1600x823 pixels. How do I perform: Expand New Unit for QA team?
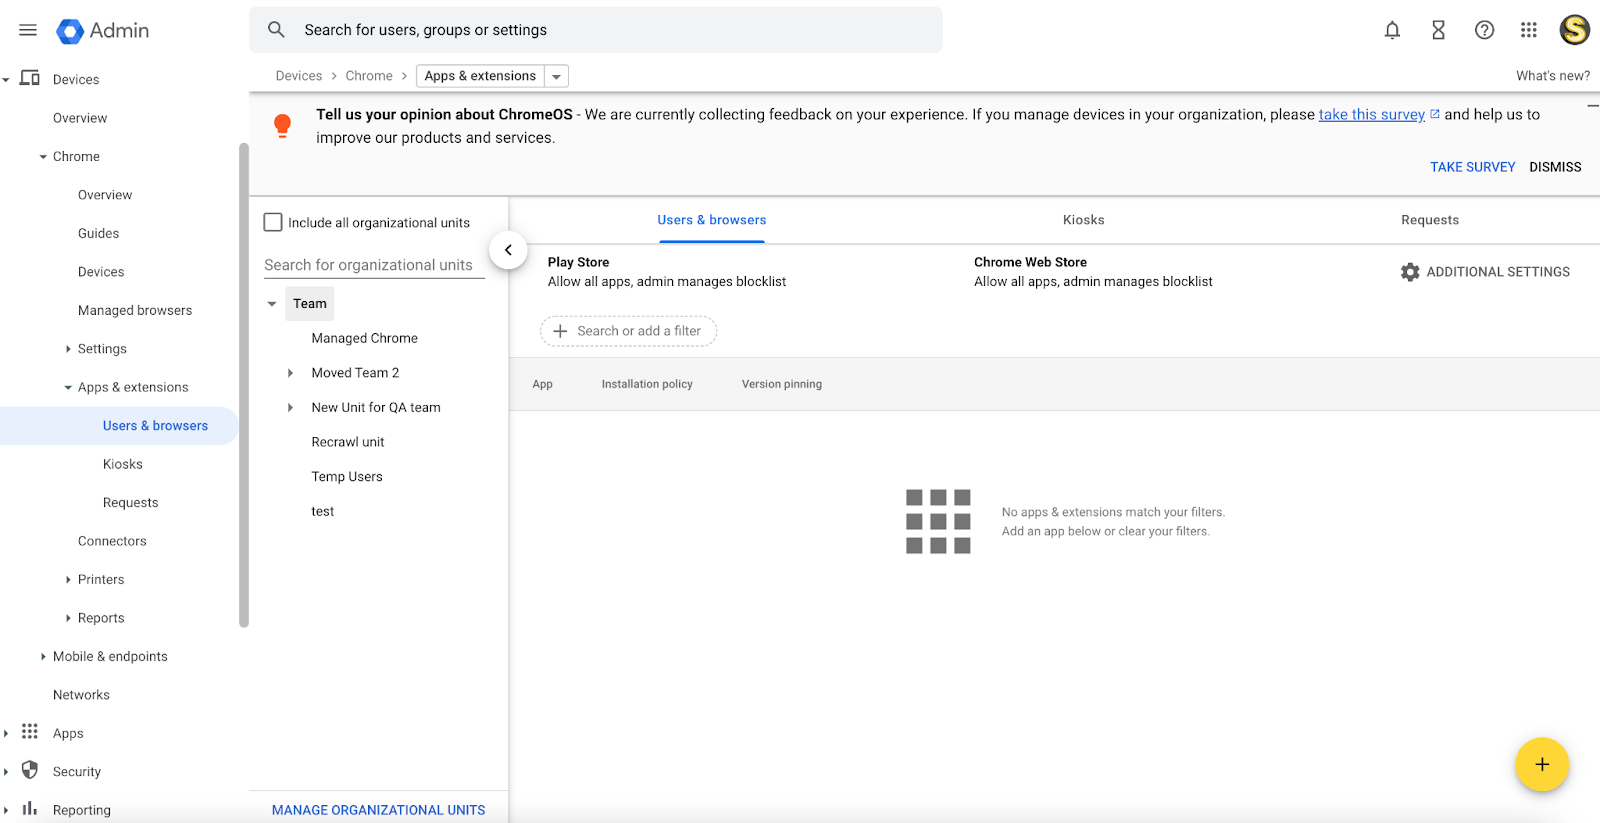coord(290,408)
